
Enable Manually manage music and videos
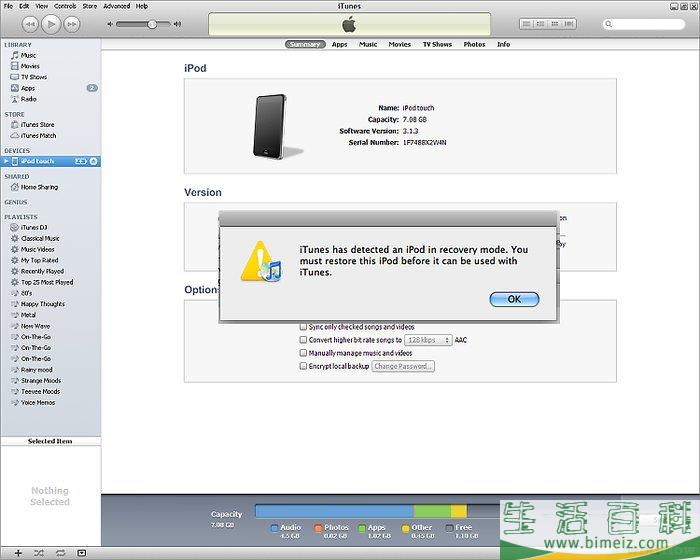click(303, 353)
